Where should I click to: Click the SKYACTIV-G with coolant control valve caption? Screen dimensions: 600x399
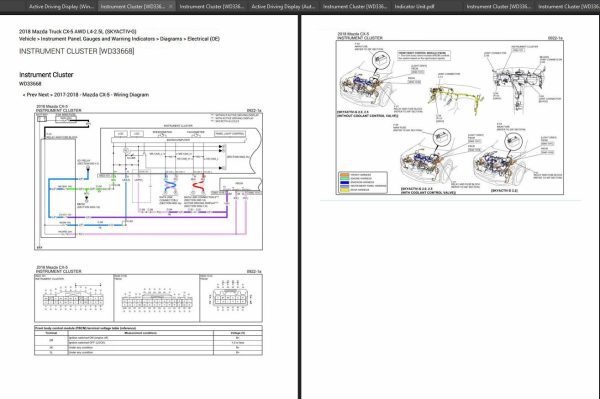coord(428,191)
